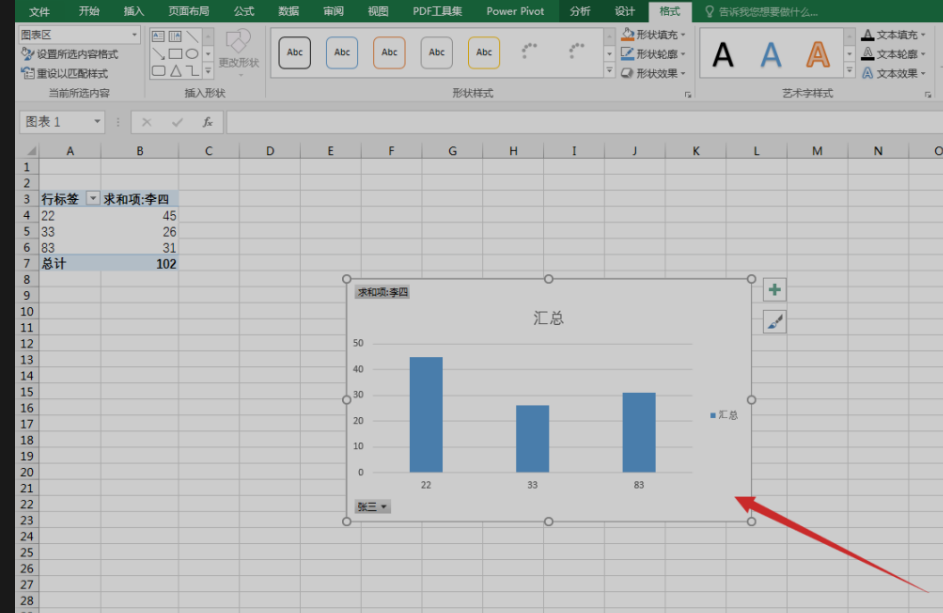Click the formula bar input field
Viewport: 943px width, 613px height.
[580, 122]
